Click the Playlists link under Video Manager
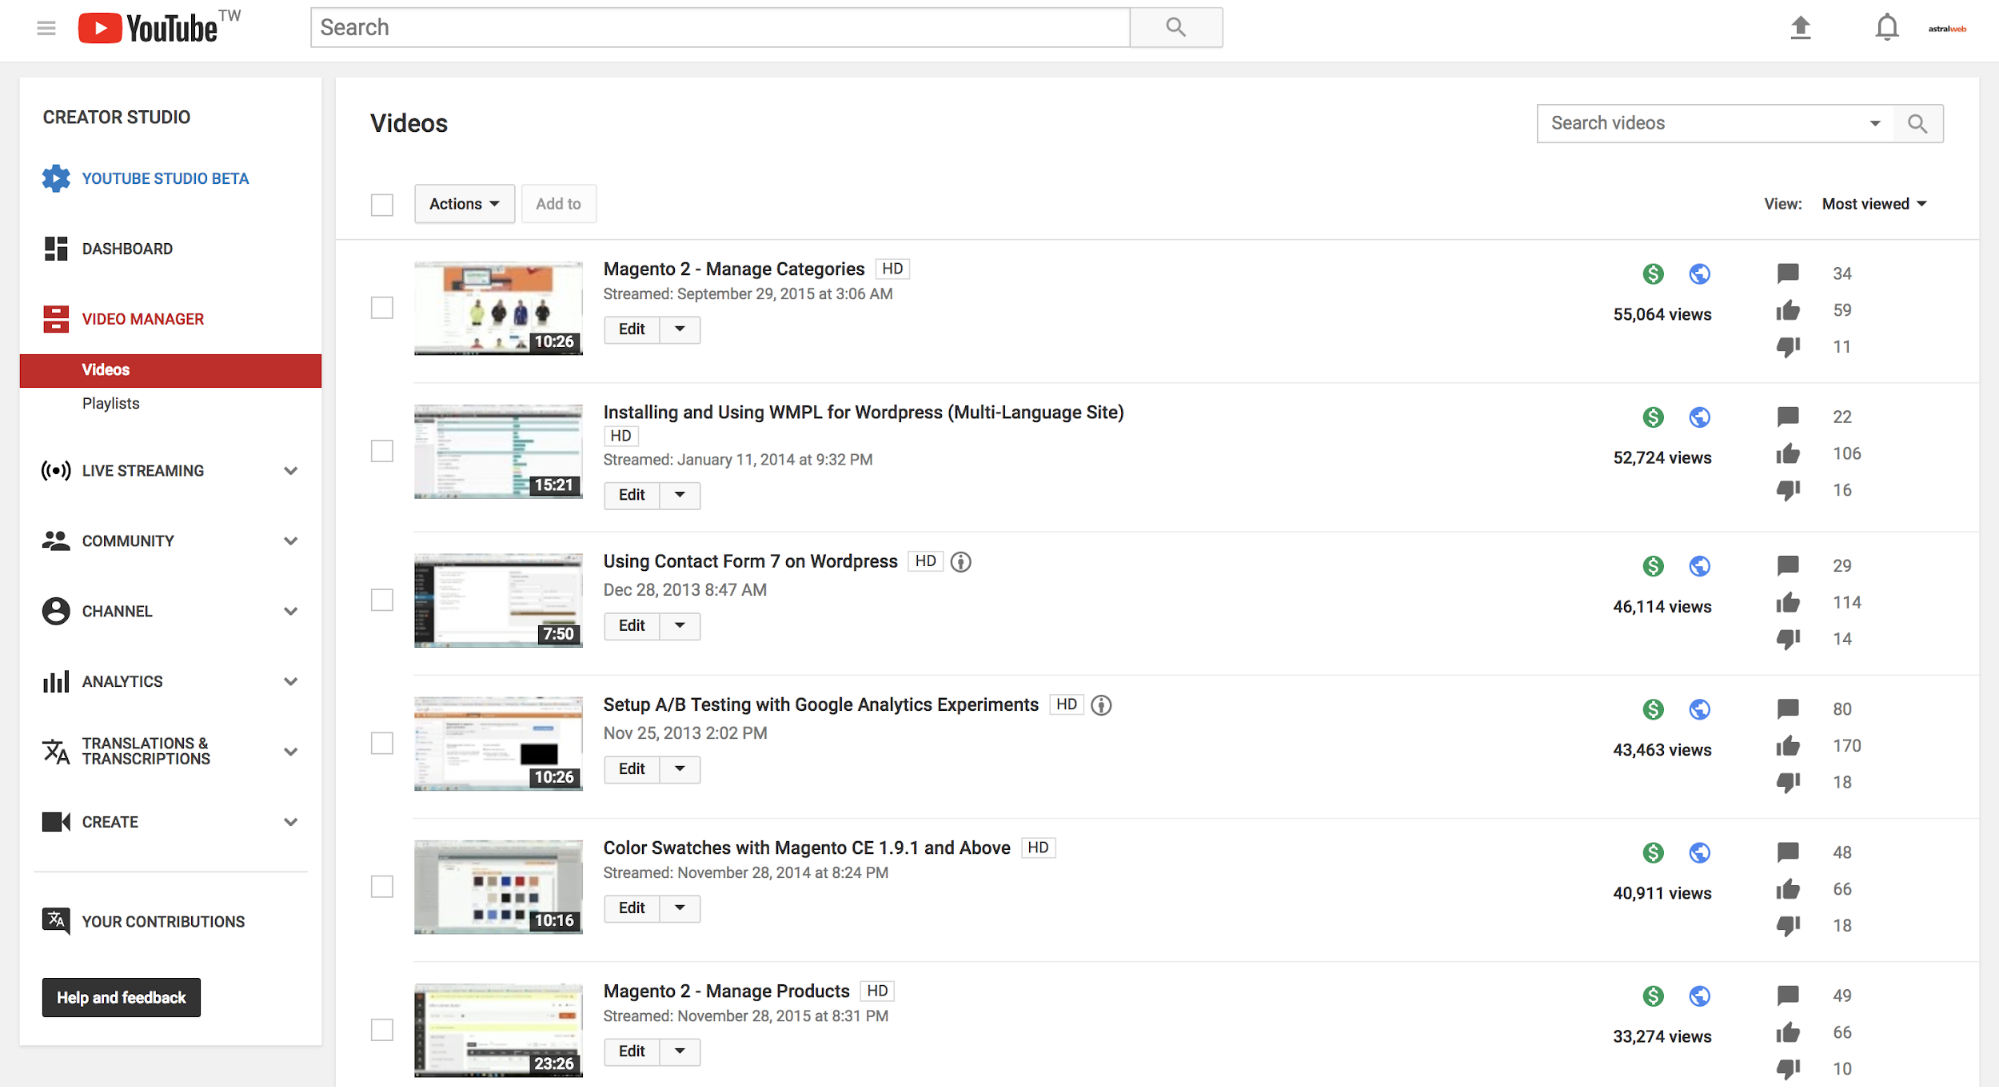 point(111,402)
